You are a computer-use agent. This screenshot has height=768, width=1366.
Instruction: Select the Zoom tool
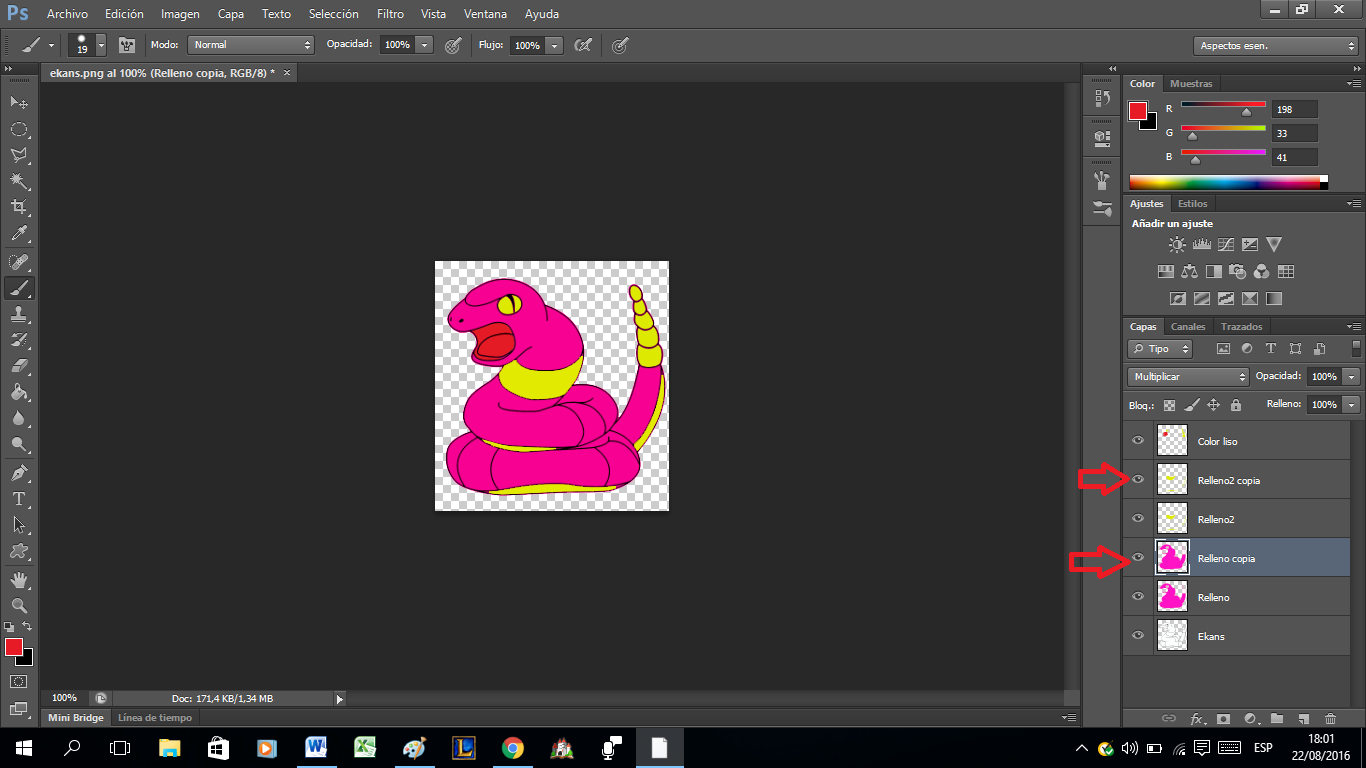(x=19, y=605)
